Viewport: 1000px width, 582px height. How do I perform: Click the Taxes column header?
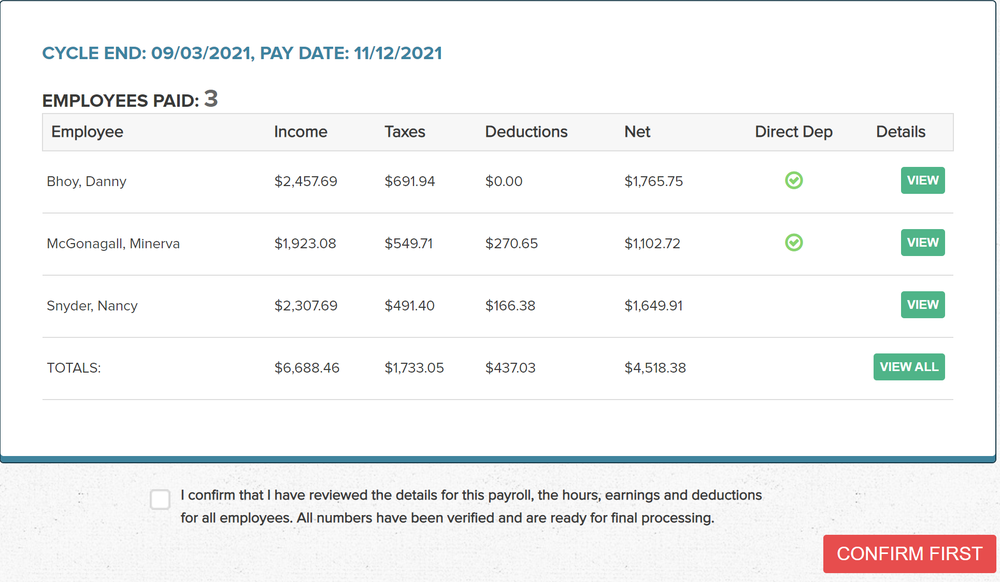pyautogui.click(x=403, y=131)
